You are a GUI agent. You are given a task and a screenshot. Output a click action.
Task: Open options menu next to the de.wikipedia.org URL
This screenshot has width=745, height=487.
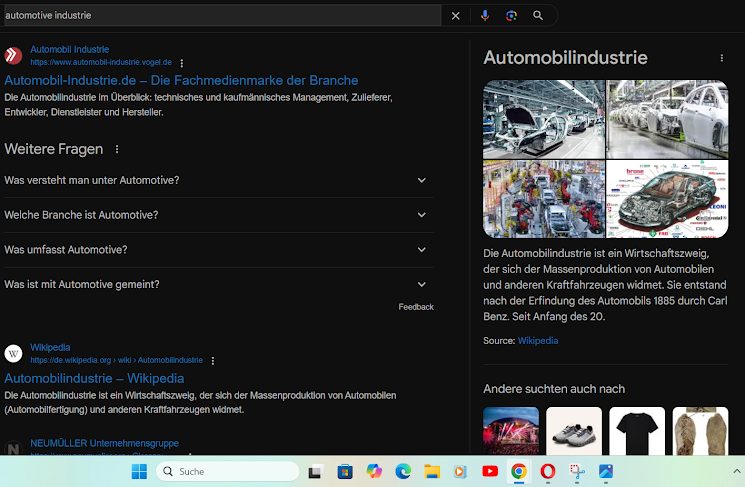click(x=213, y=361)
